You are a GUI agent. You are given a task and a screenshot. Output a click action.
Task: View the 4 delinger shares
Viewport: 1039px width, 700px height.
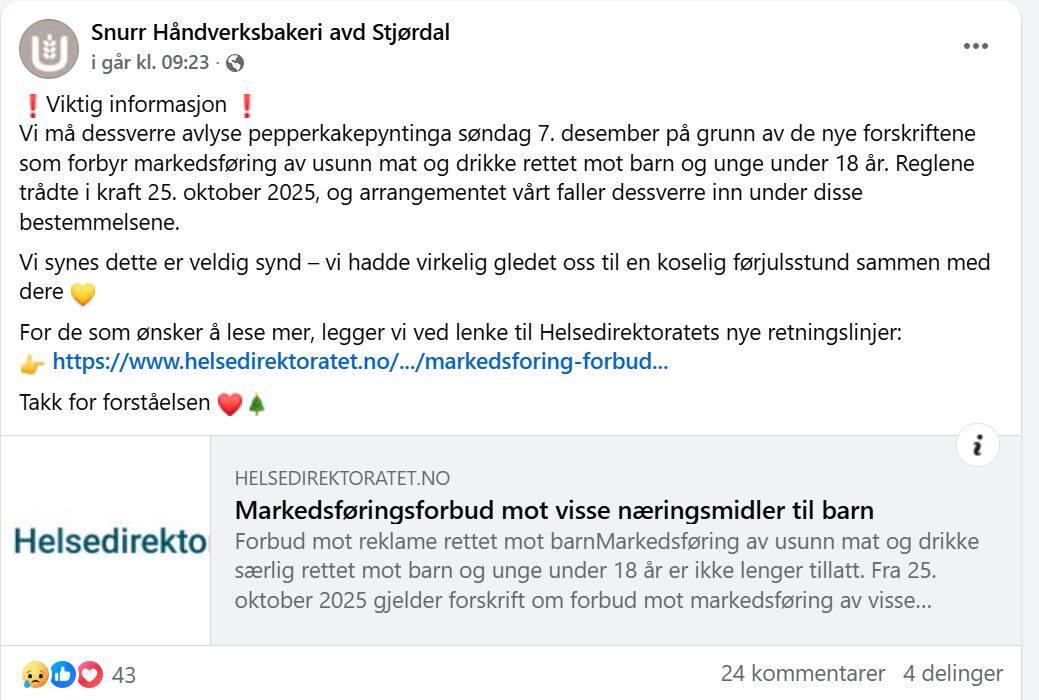(953, 673)
